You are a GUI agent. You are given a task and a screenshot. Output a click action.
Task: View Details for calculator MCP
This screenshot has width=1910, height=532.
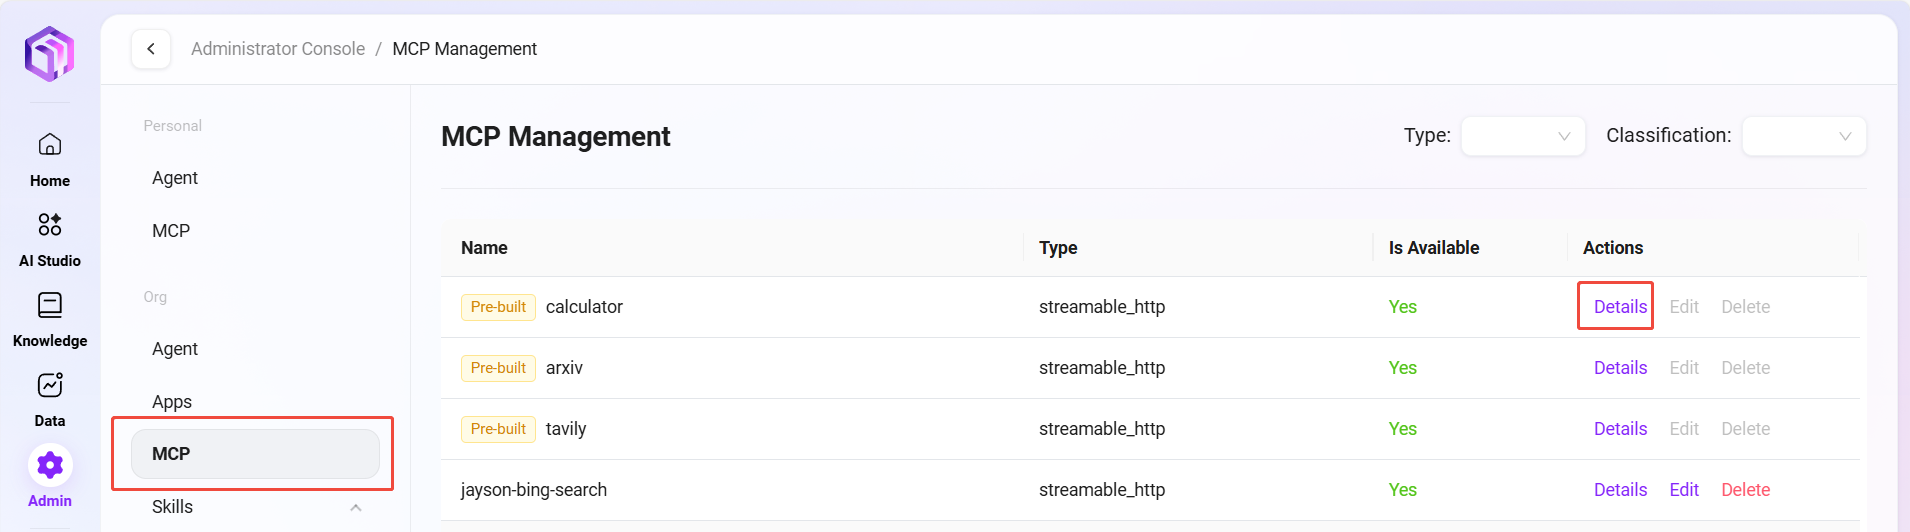[1620, 307]
